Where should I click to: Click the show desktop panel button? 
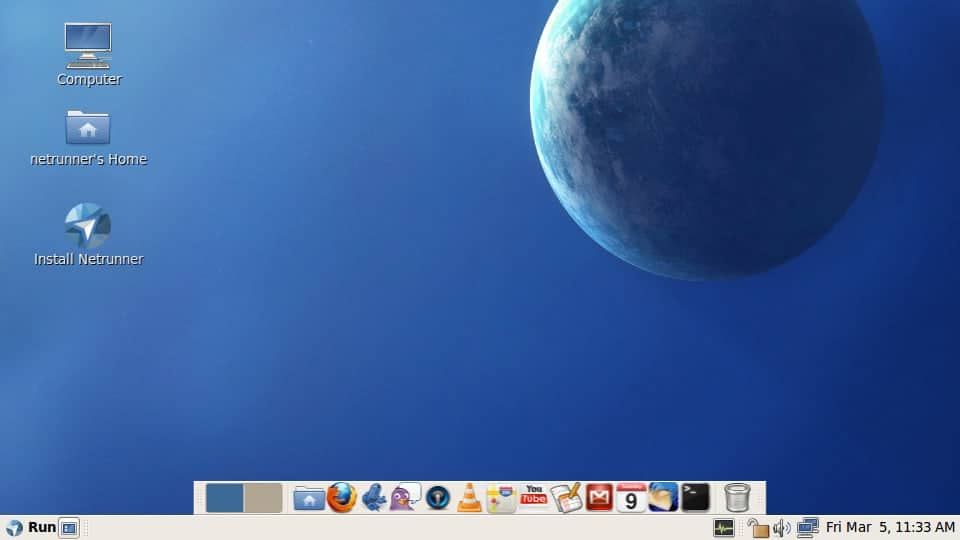click(69, 528)
